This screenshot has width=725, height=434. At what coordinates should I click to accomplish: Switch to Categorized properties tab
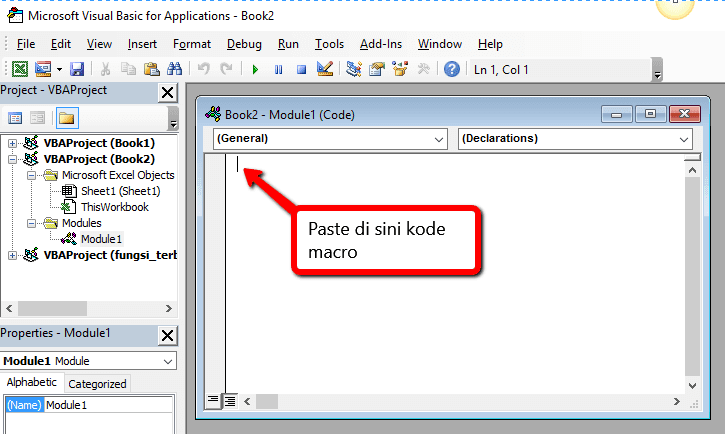click(x=97, y=384)
